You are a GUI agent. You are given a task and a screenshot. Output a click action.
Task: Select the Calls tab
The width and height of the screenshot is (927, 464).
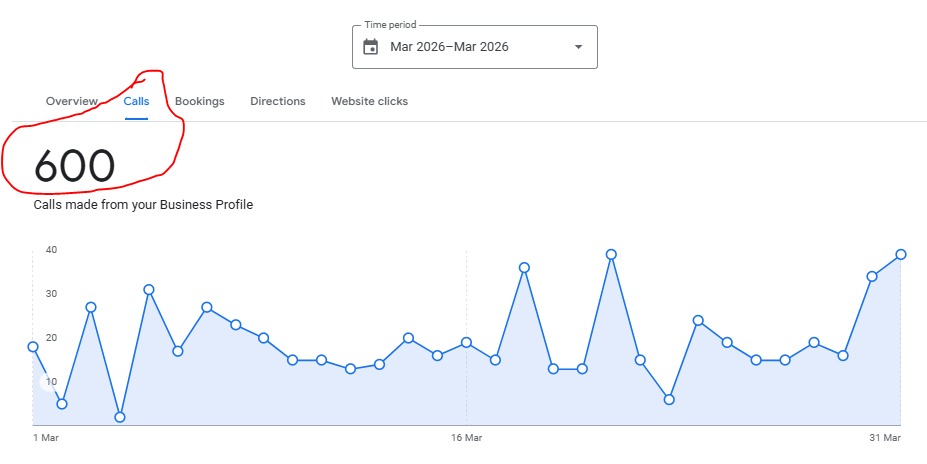pyautogui.click(x=137, y=101)
